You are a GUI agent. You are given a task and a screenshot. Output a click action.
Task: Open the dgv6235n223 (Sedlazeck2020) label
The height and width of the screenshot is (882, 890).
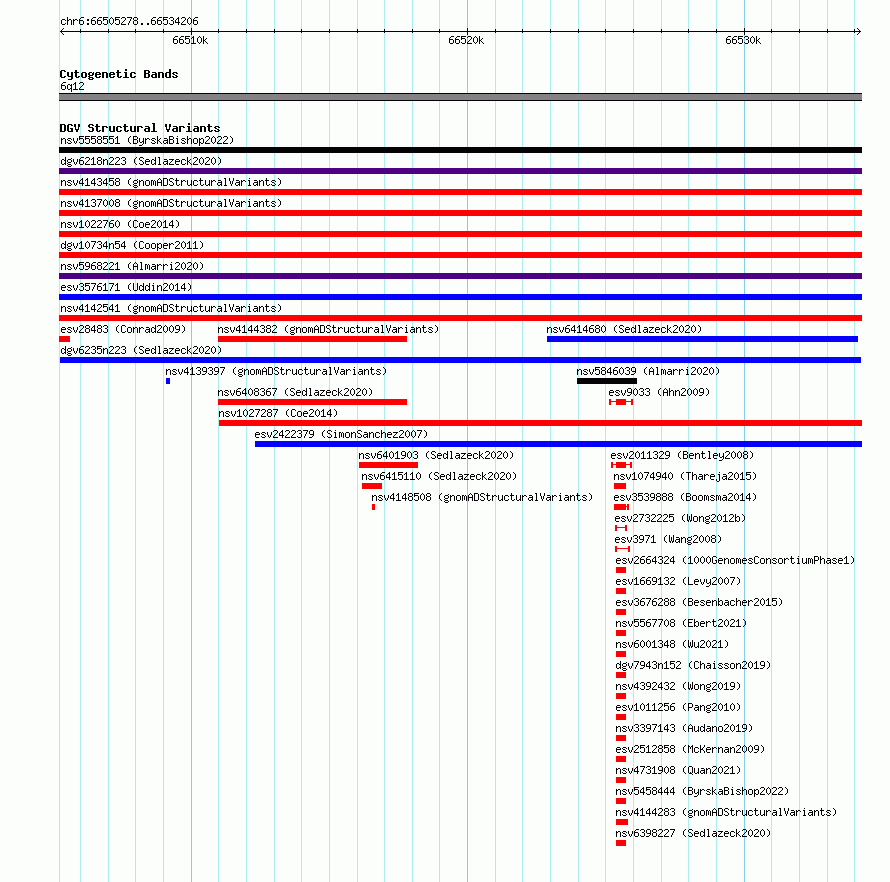point(141,350)
